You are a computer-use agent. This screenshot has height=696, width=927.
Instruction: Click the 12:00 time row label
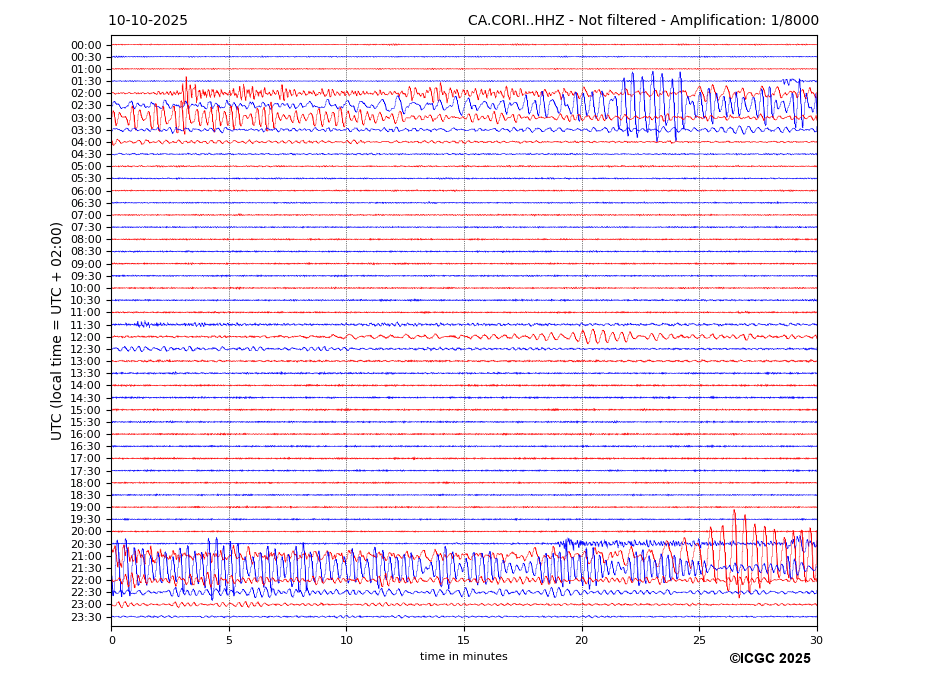[86, 337]
